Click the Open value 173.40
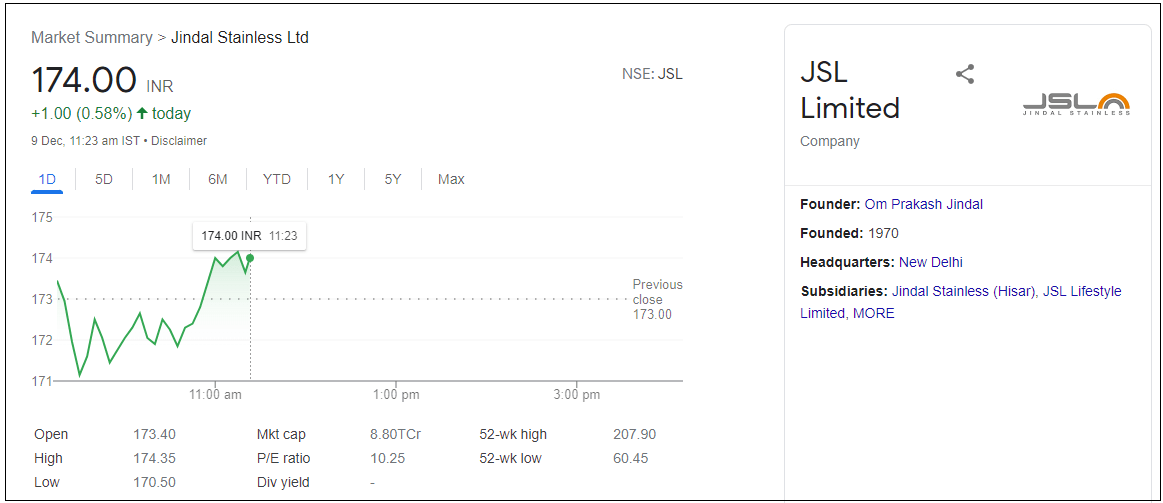 coord(154,435)
